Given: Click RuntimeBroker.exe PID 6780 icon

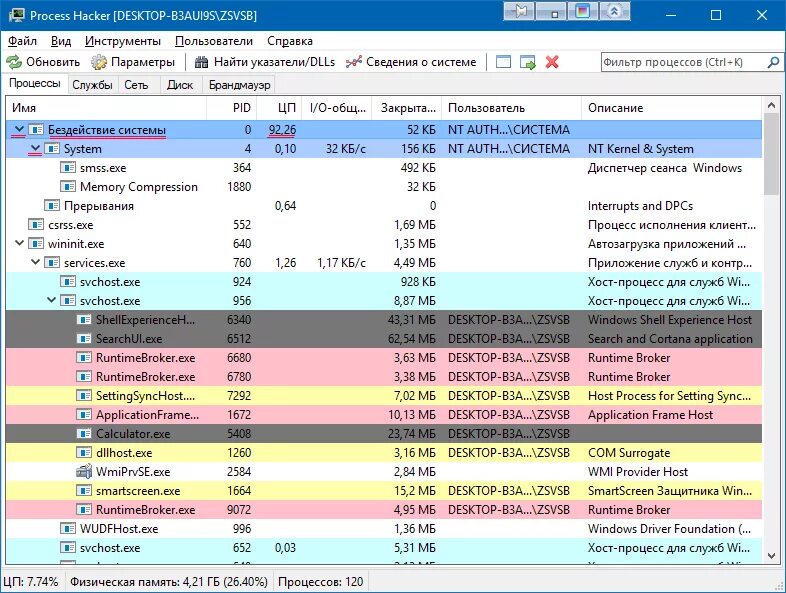Looking at the screenshot, I should [x=84, y=377].
